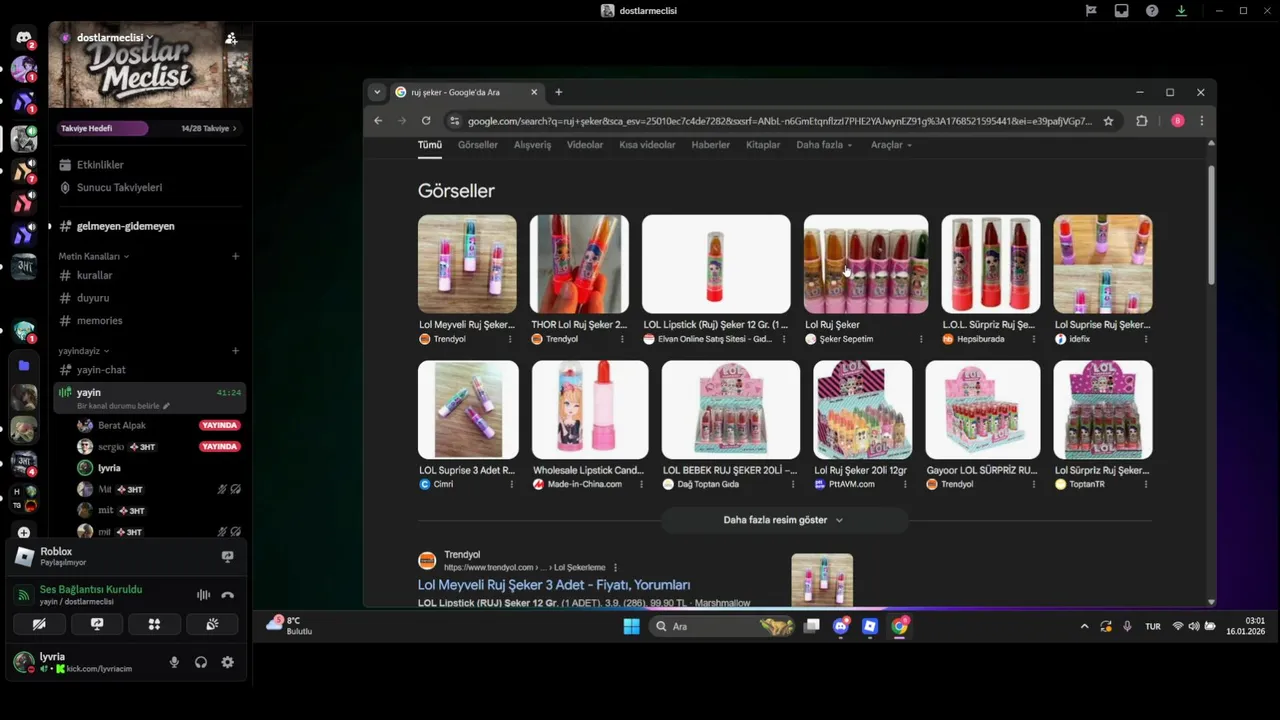
Task: Switch to Haberler search tab
Action: (711, 145)
